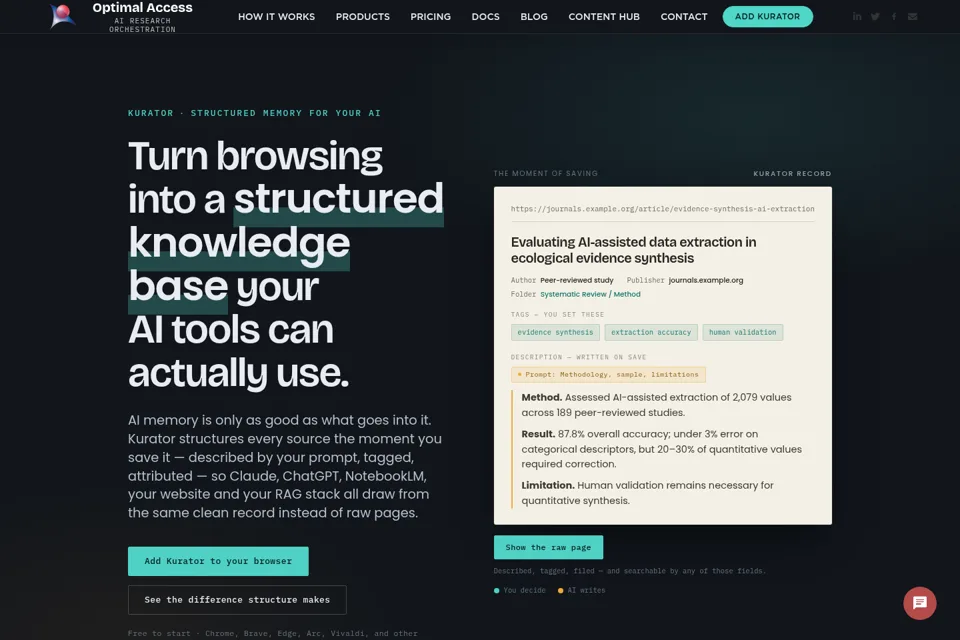Select the extraction accuracy tag
960x640 pixels.
(651, 333)
